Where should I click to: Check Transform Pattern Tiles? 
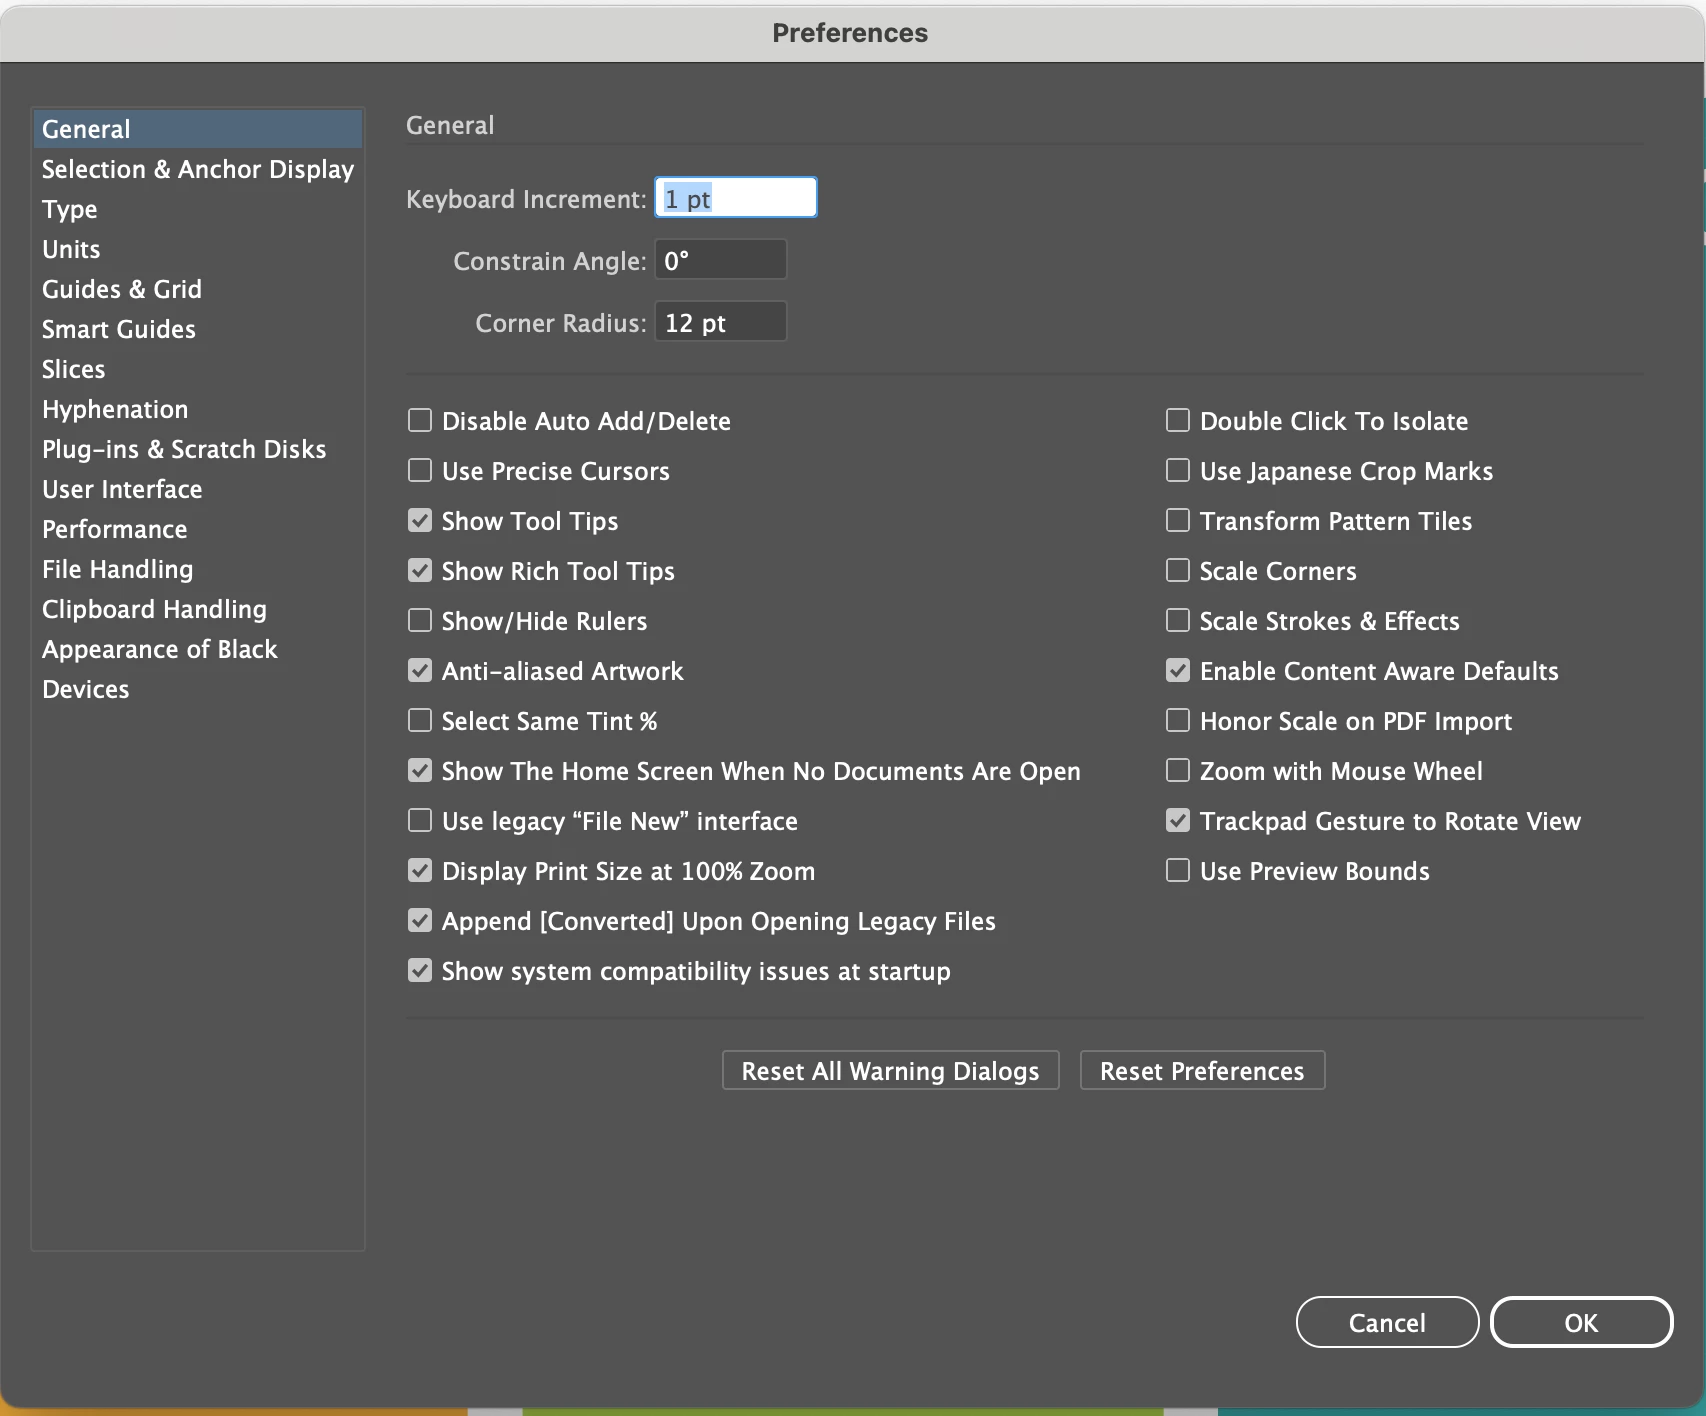tap(1178, 520)
